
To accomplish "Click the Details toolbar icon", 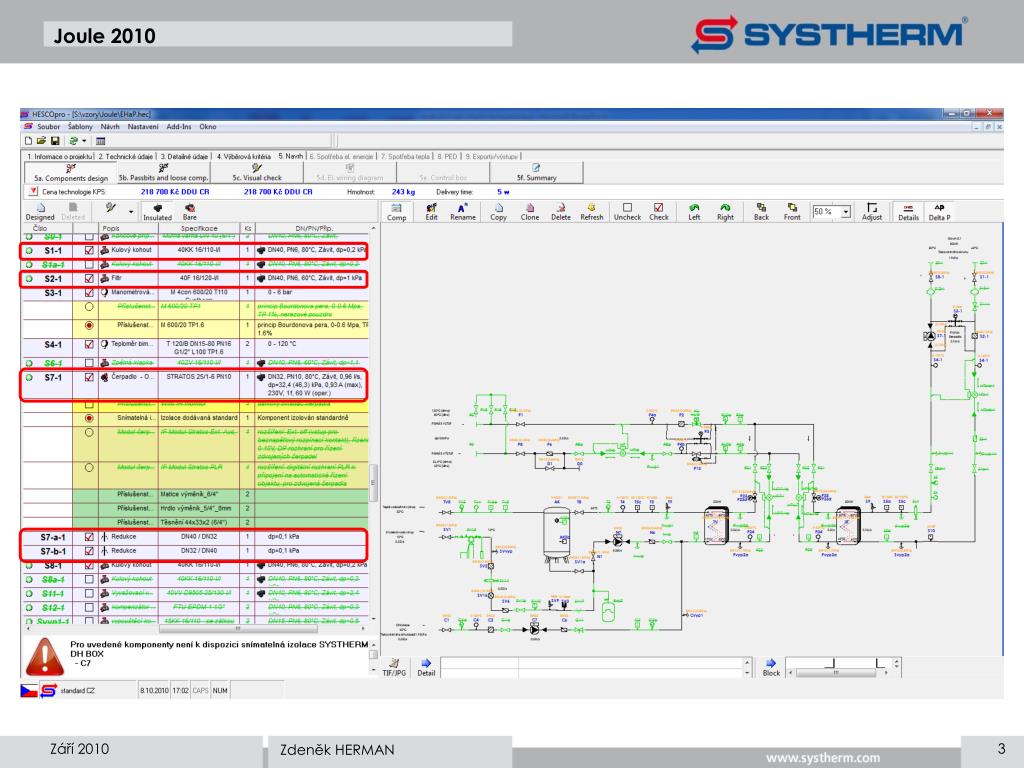I will [x=908, y=212].
